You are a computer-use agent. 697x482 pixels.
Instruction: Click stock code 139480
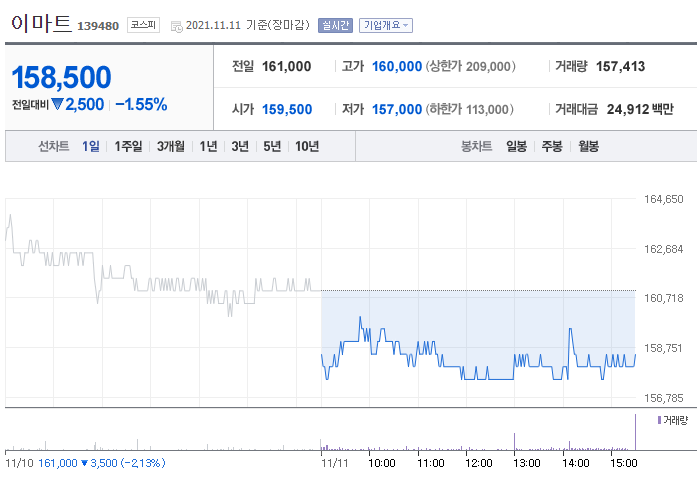[x=98, y=26]
